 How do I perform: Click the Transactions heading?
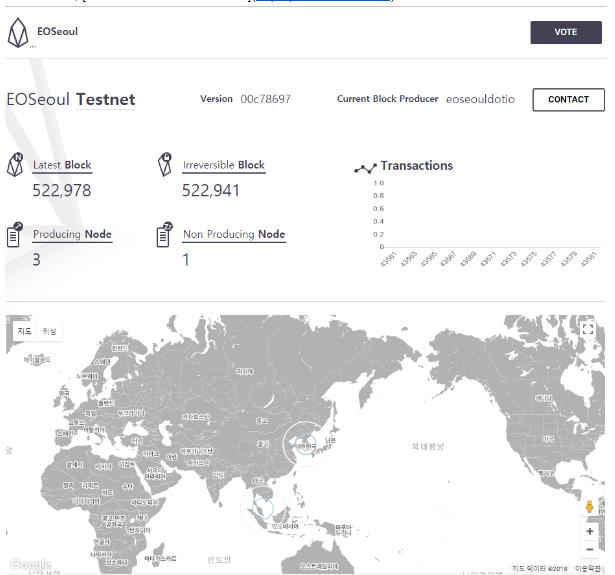417,166
